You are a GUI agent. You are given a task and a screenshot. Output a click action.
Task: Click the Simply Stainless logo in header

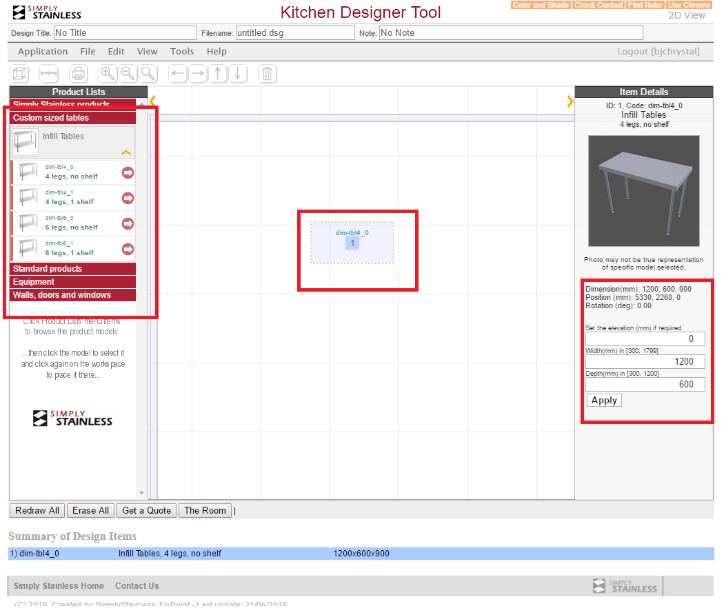pyautogui.click(x=47, y=12)
